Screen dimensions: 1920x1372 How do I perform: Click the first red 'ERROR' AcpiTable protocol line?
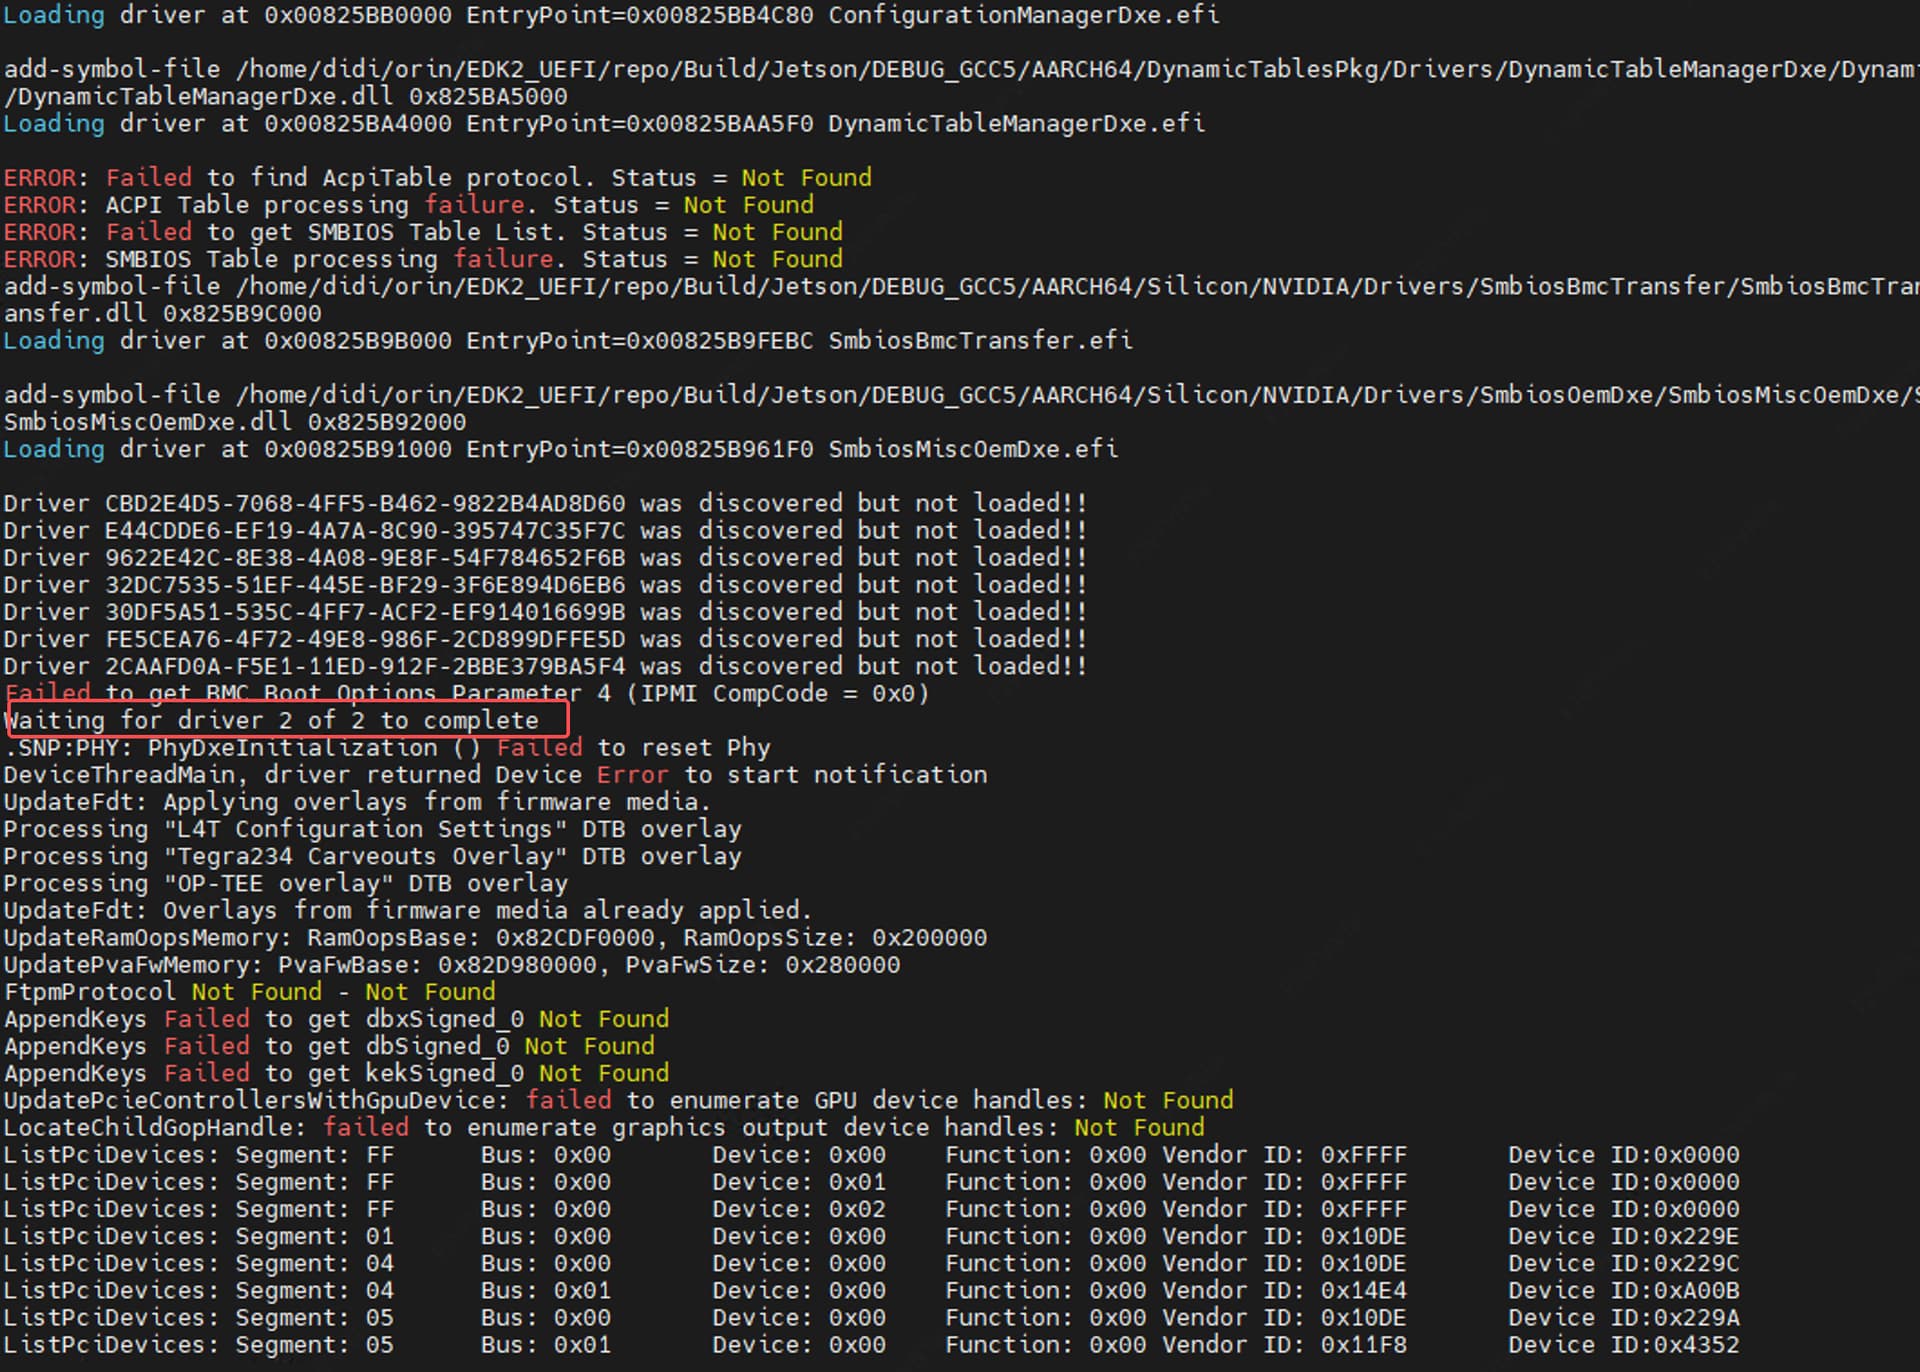click(x=437, y=177)
